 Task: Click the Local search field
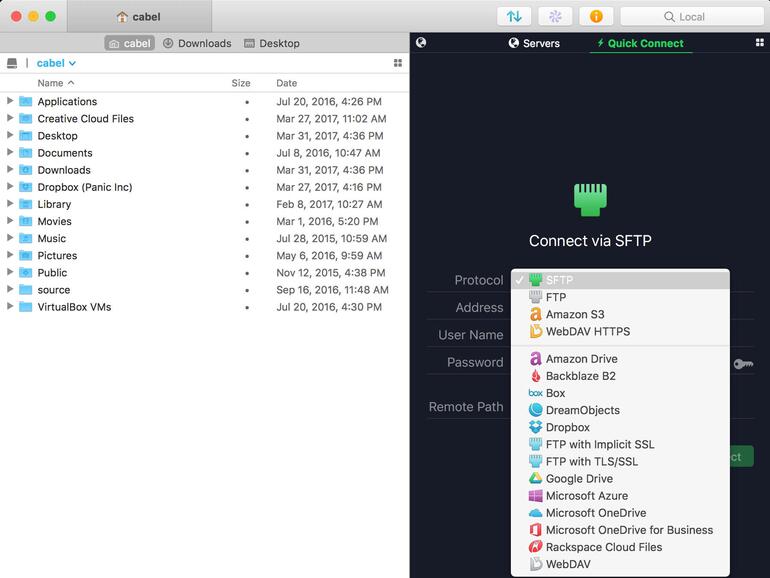(x=691, y=16)
